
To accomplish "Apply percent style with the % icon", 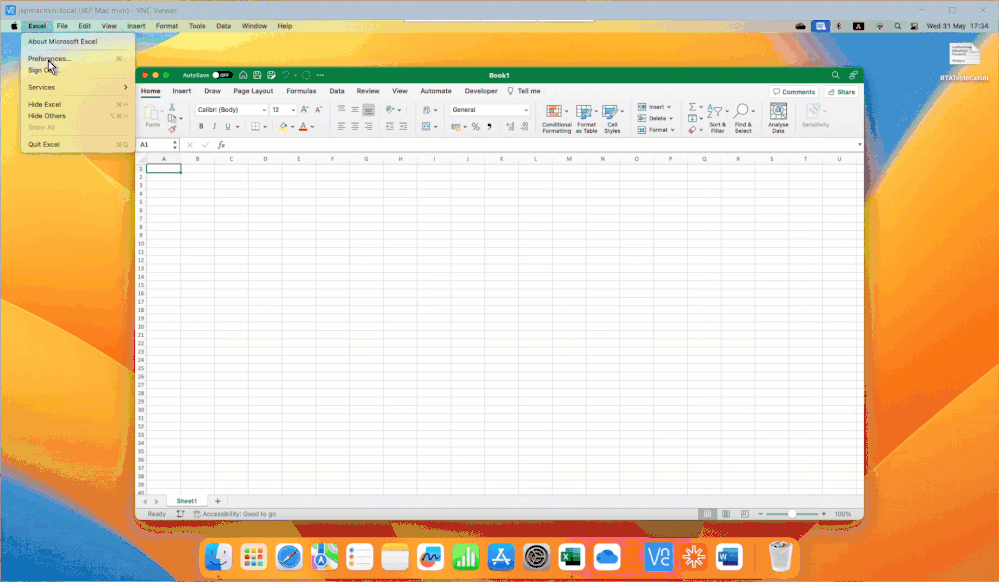I will (475, 127).
